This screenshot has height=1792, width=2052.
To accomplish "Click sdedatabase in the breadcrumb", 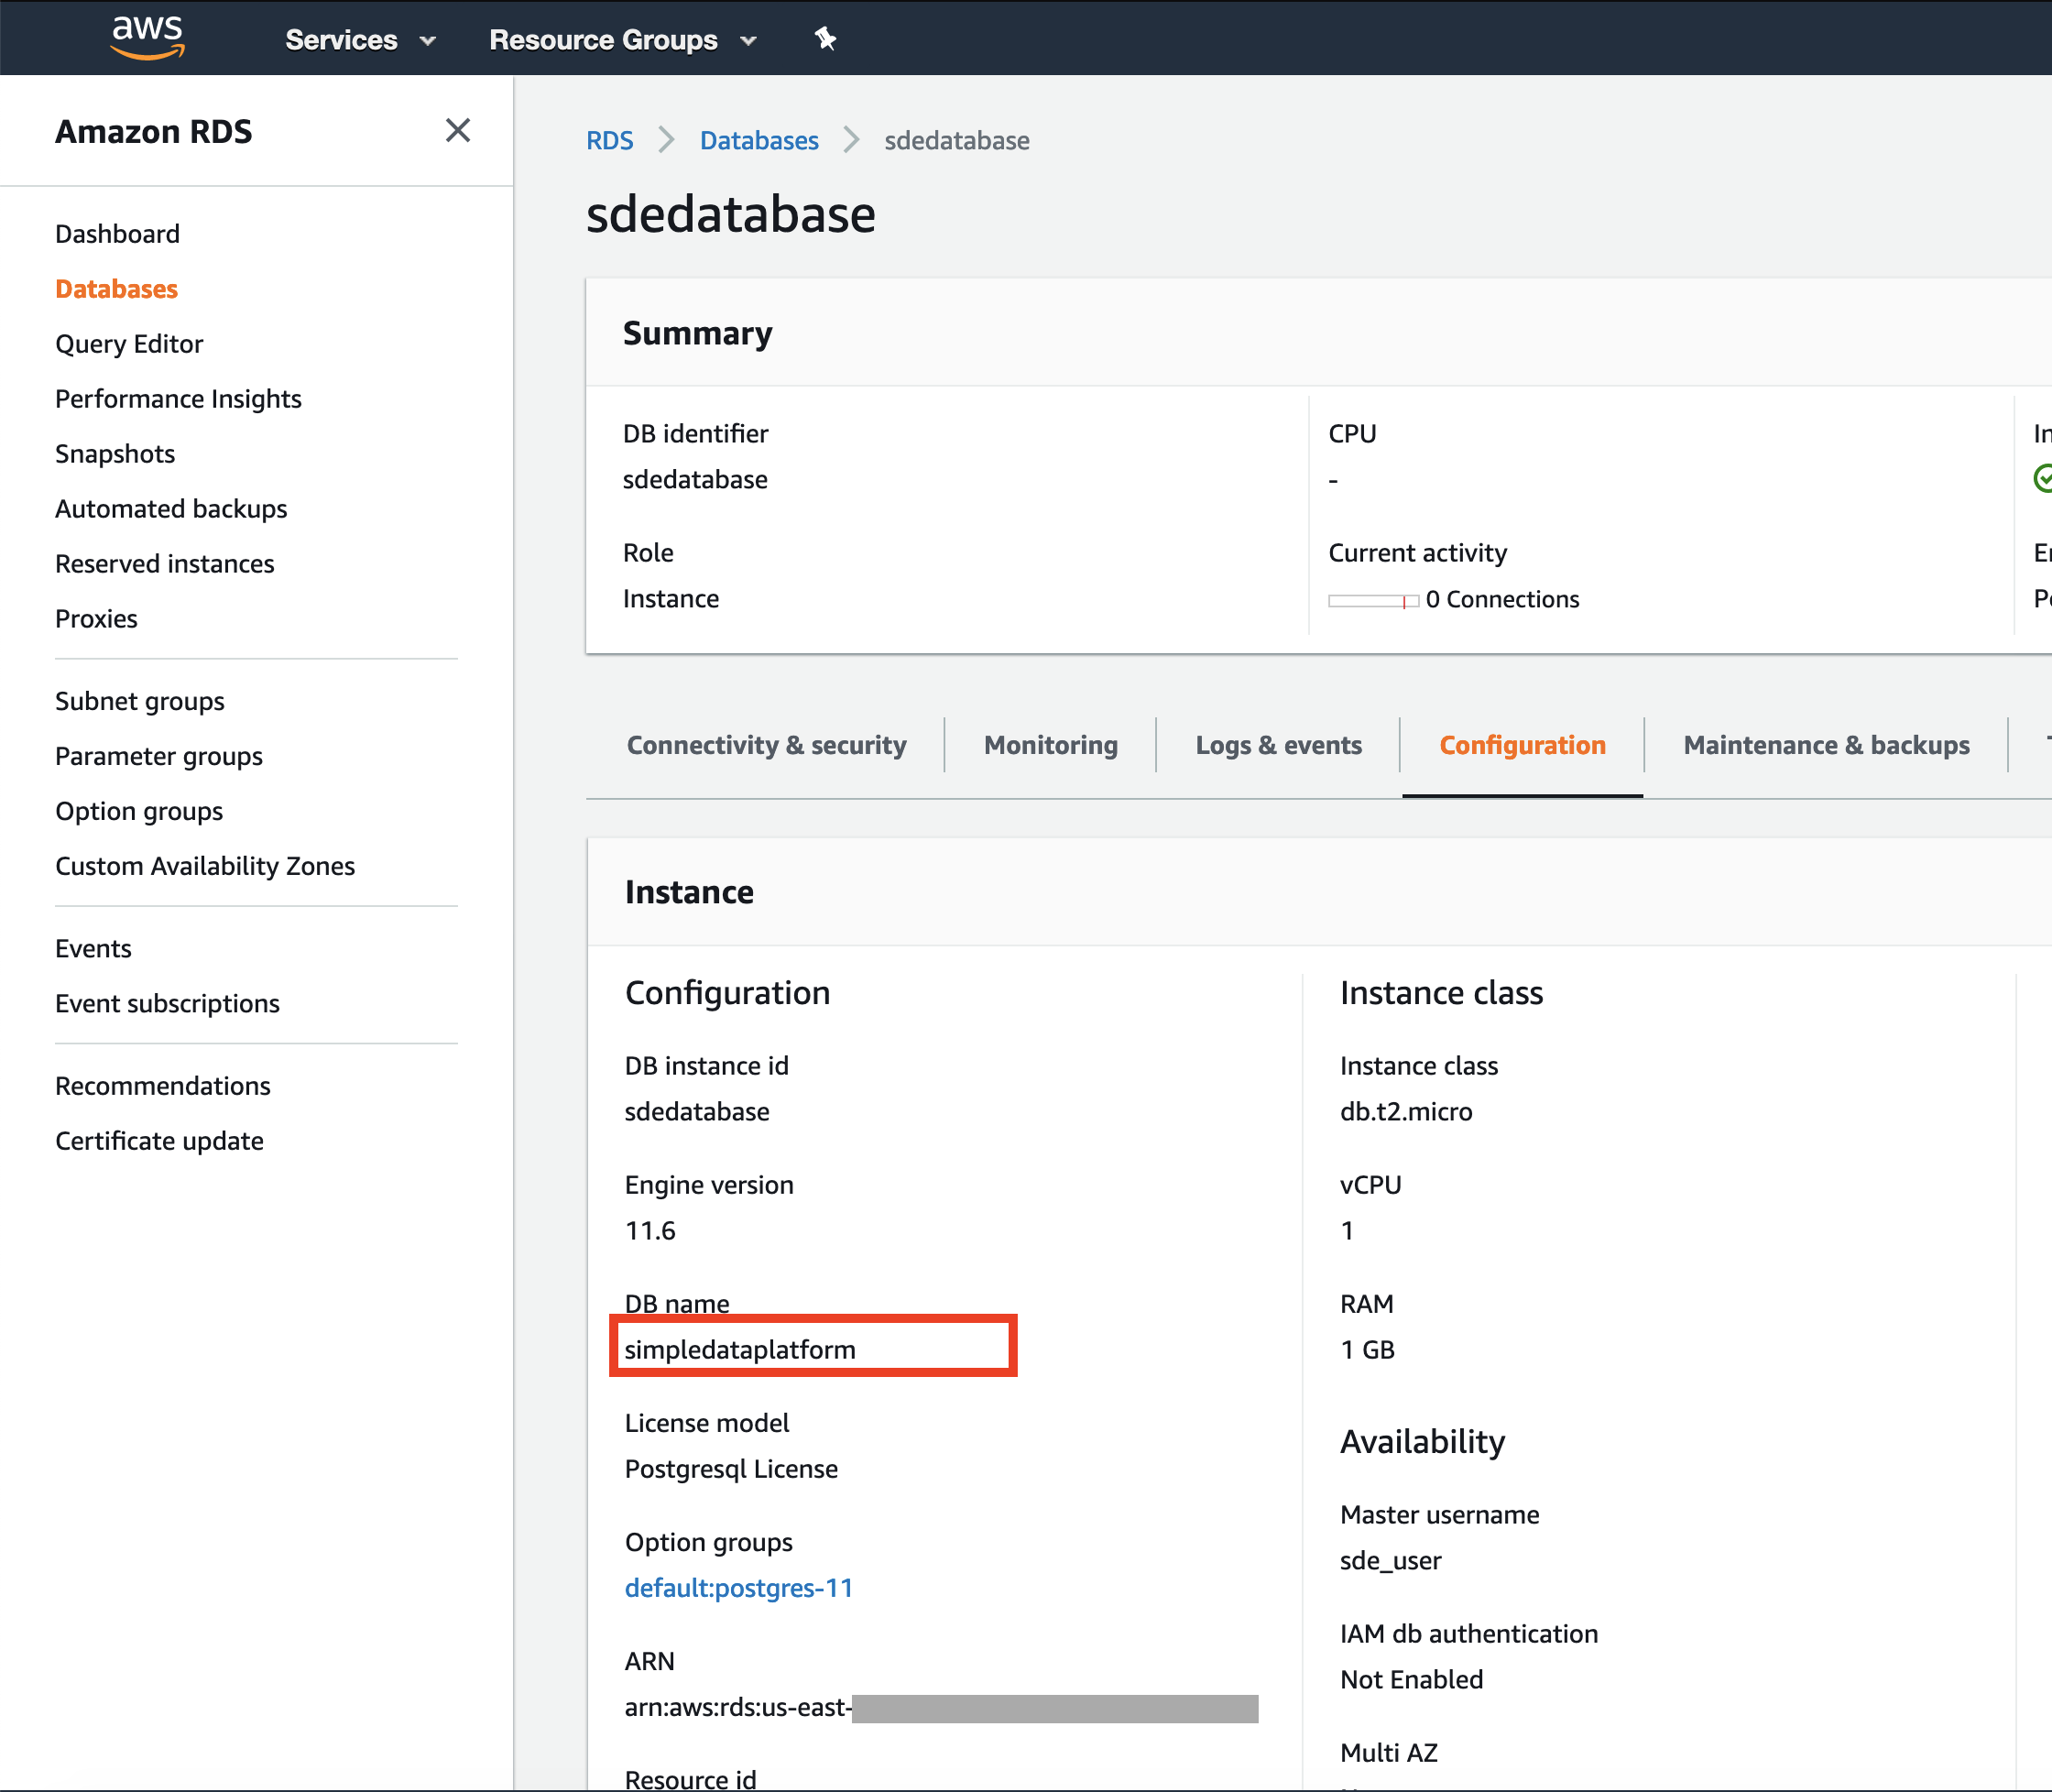I will click(957, 141).
